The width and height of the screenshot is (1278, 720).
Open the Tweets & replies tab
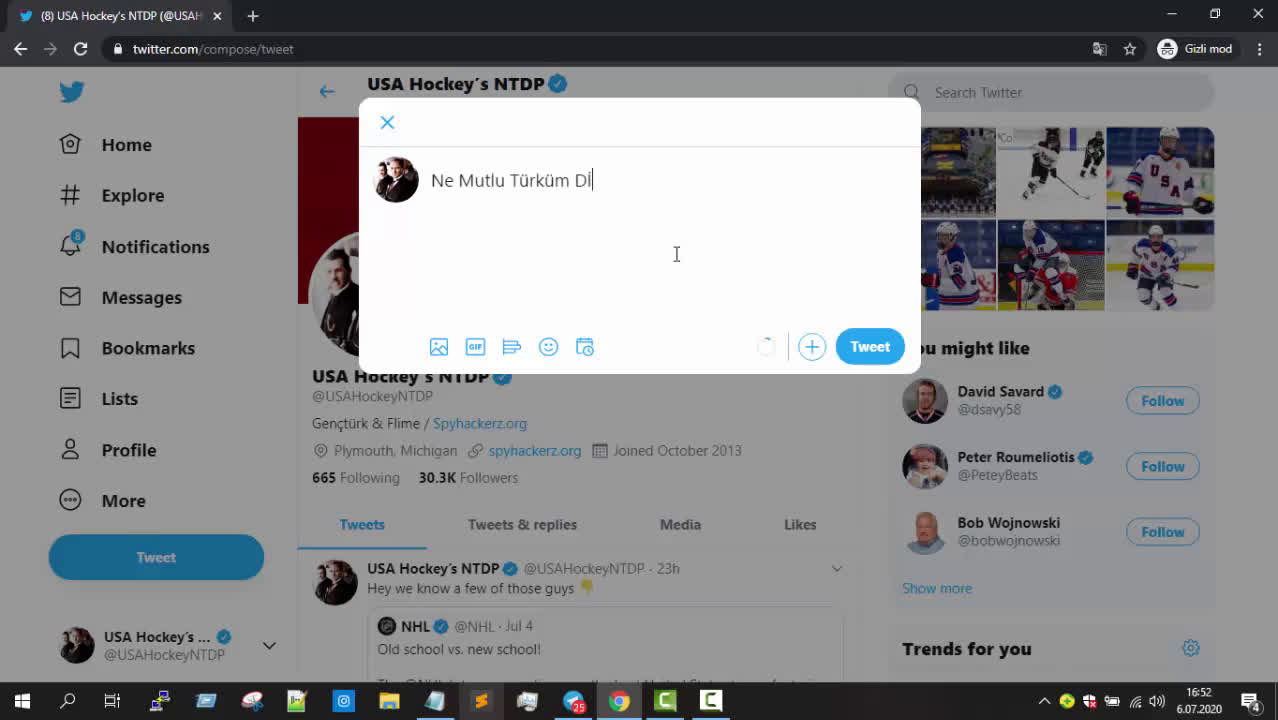click(x=522, y=524)
